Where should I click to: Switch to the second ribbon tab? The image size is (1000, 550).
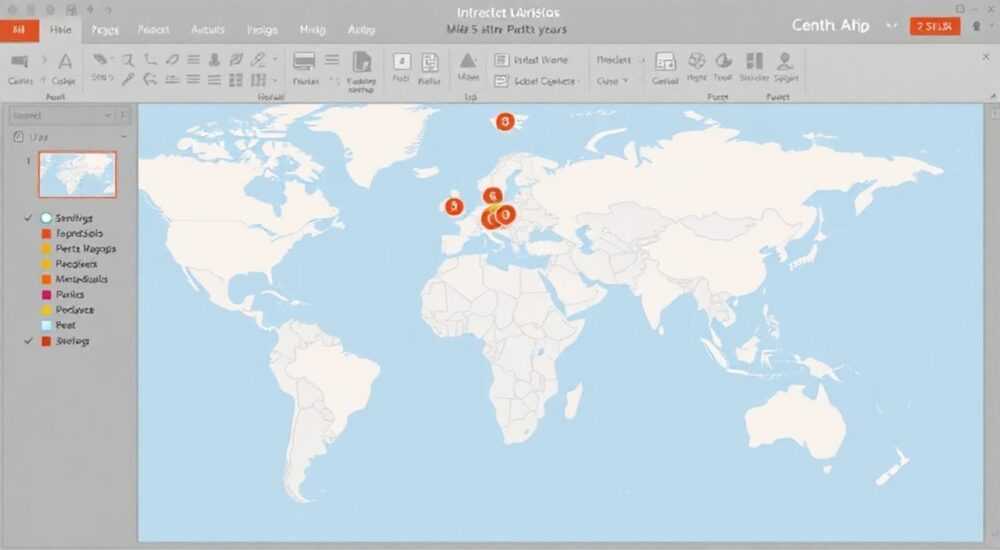(60, 30)
